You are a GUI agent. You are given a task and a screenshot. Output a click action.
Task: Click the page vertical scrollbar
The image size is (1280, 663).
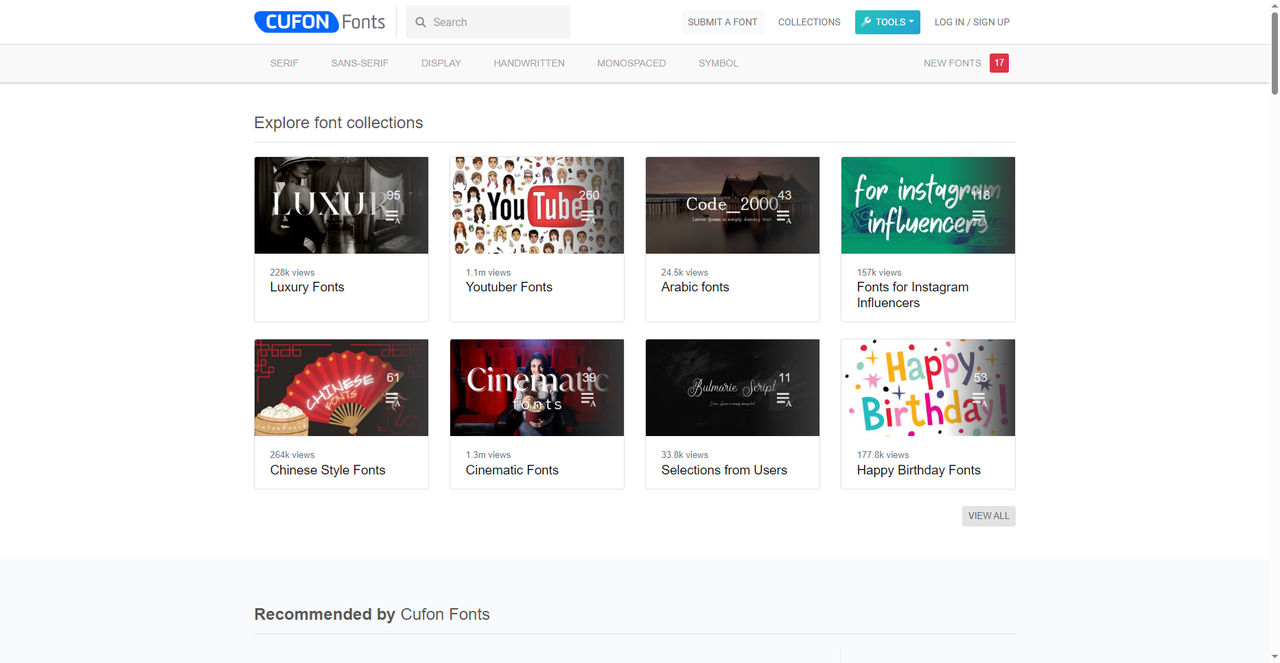pyautogui.click(x=1274, y=300)
